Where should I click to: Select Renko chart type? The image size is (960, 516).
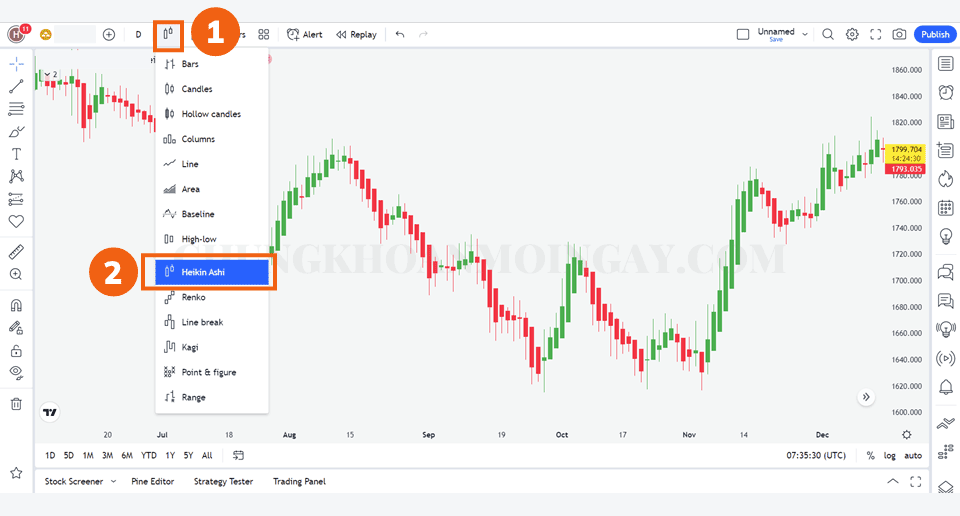pyautogui.click(x=194, y=297)
